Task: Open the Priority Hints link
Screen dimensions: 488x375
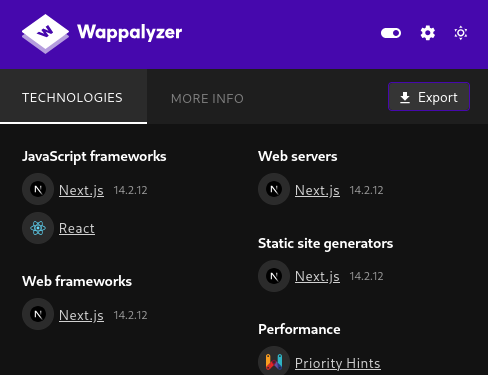Action: click(337, 363)
